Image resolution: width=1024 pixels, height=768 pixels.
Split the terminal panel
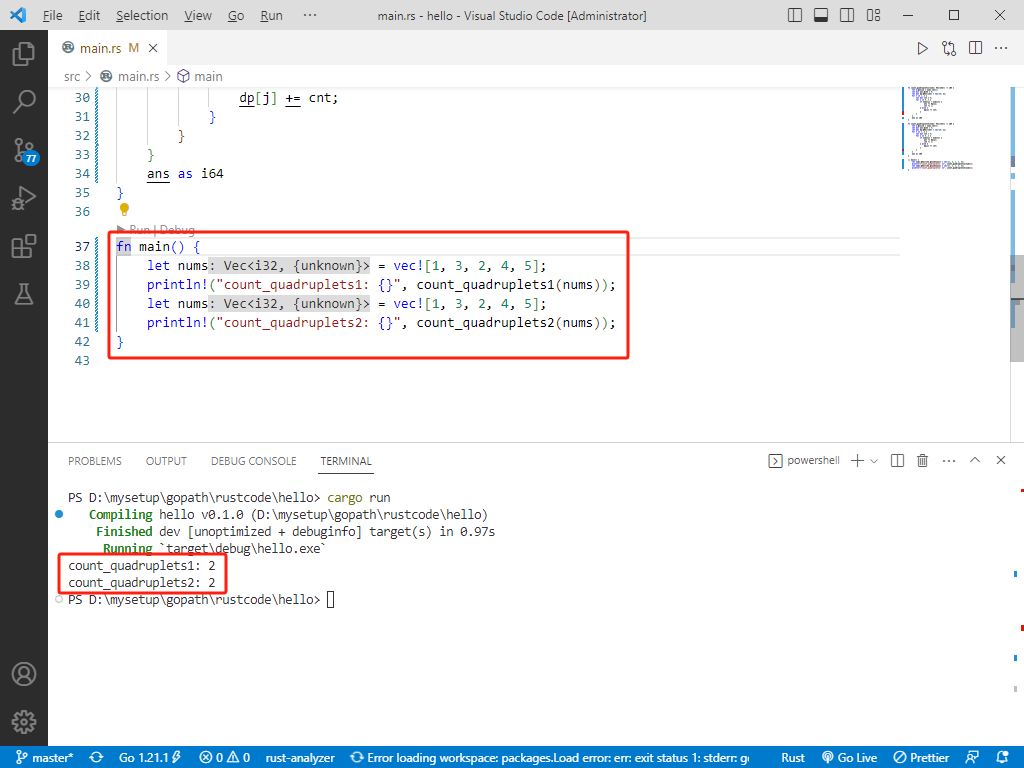coord(897,461)
